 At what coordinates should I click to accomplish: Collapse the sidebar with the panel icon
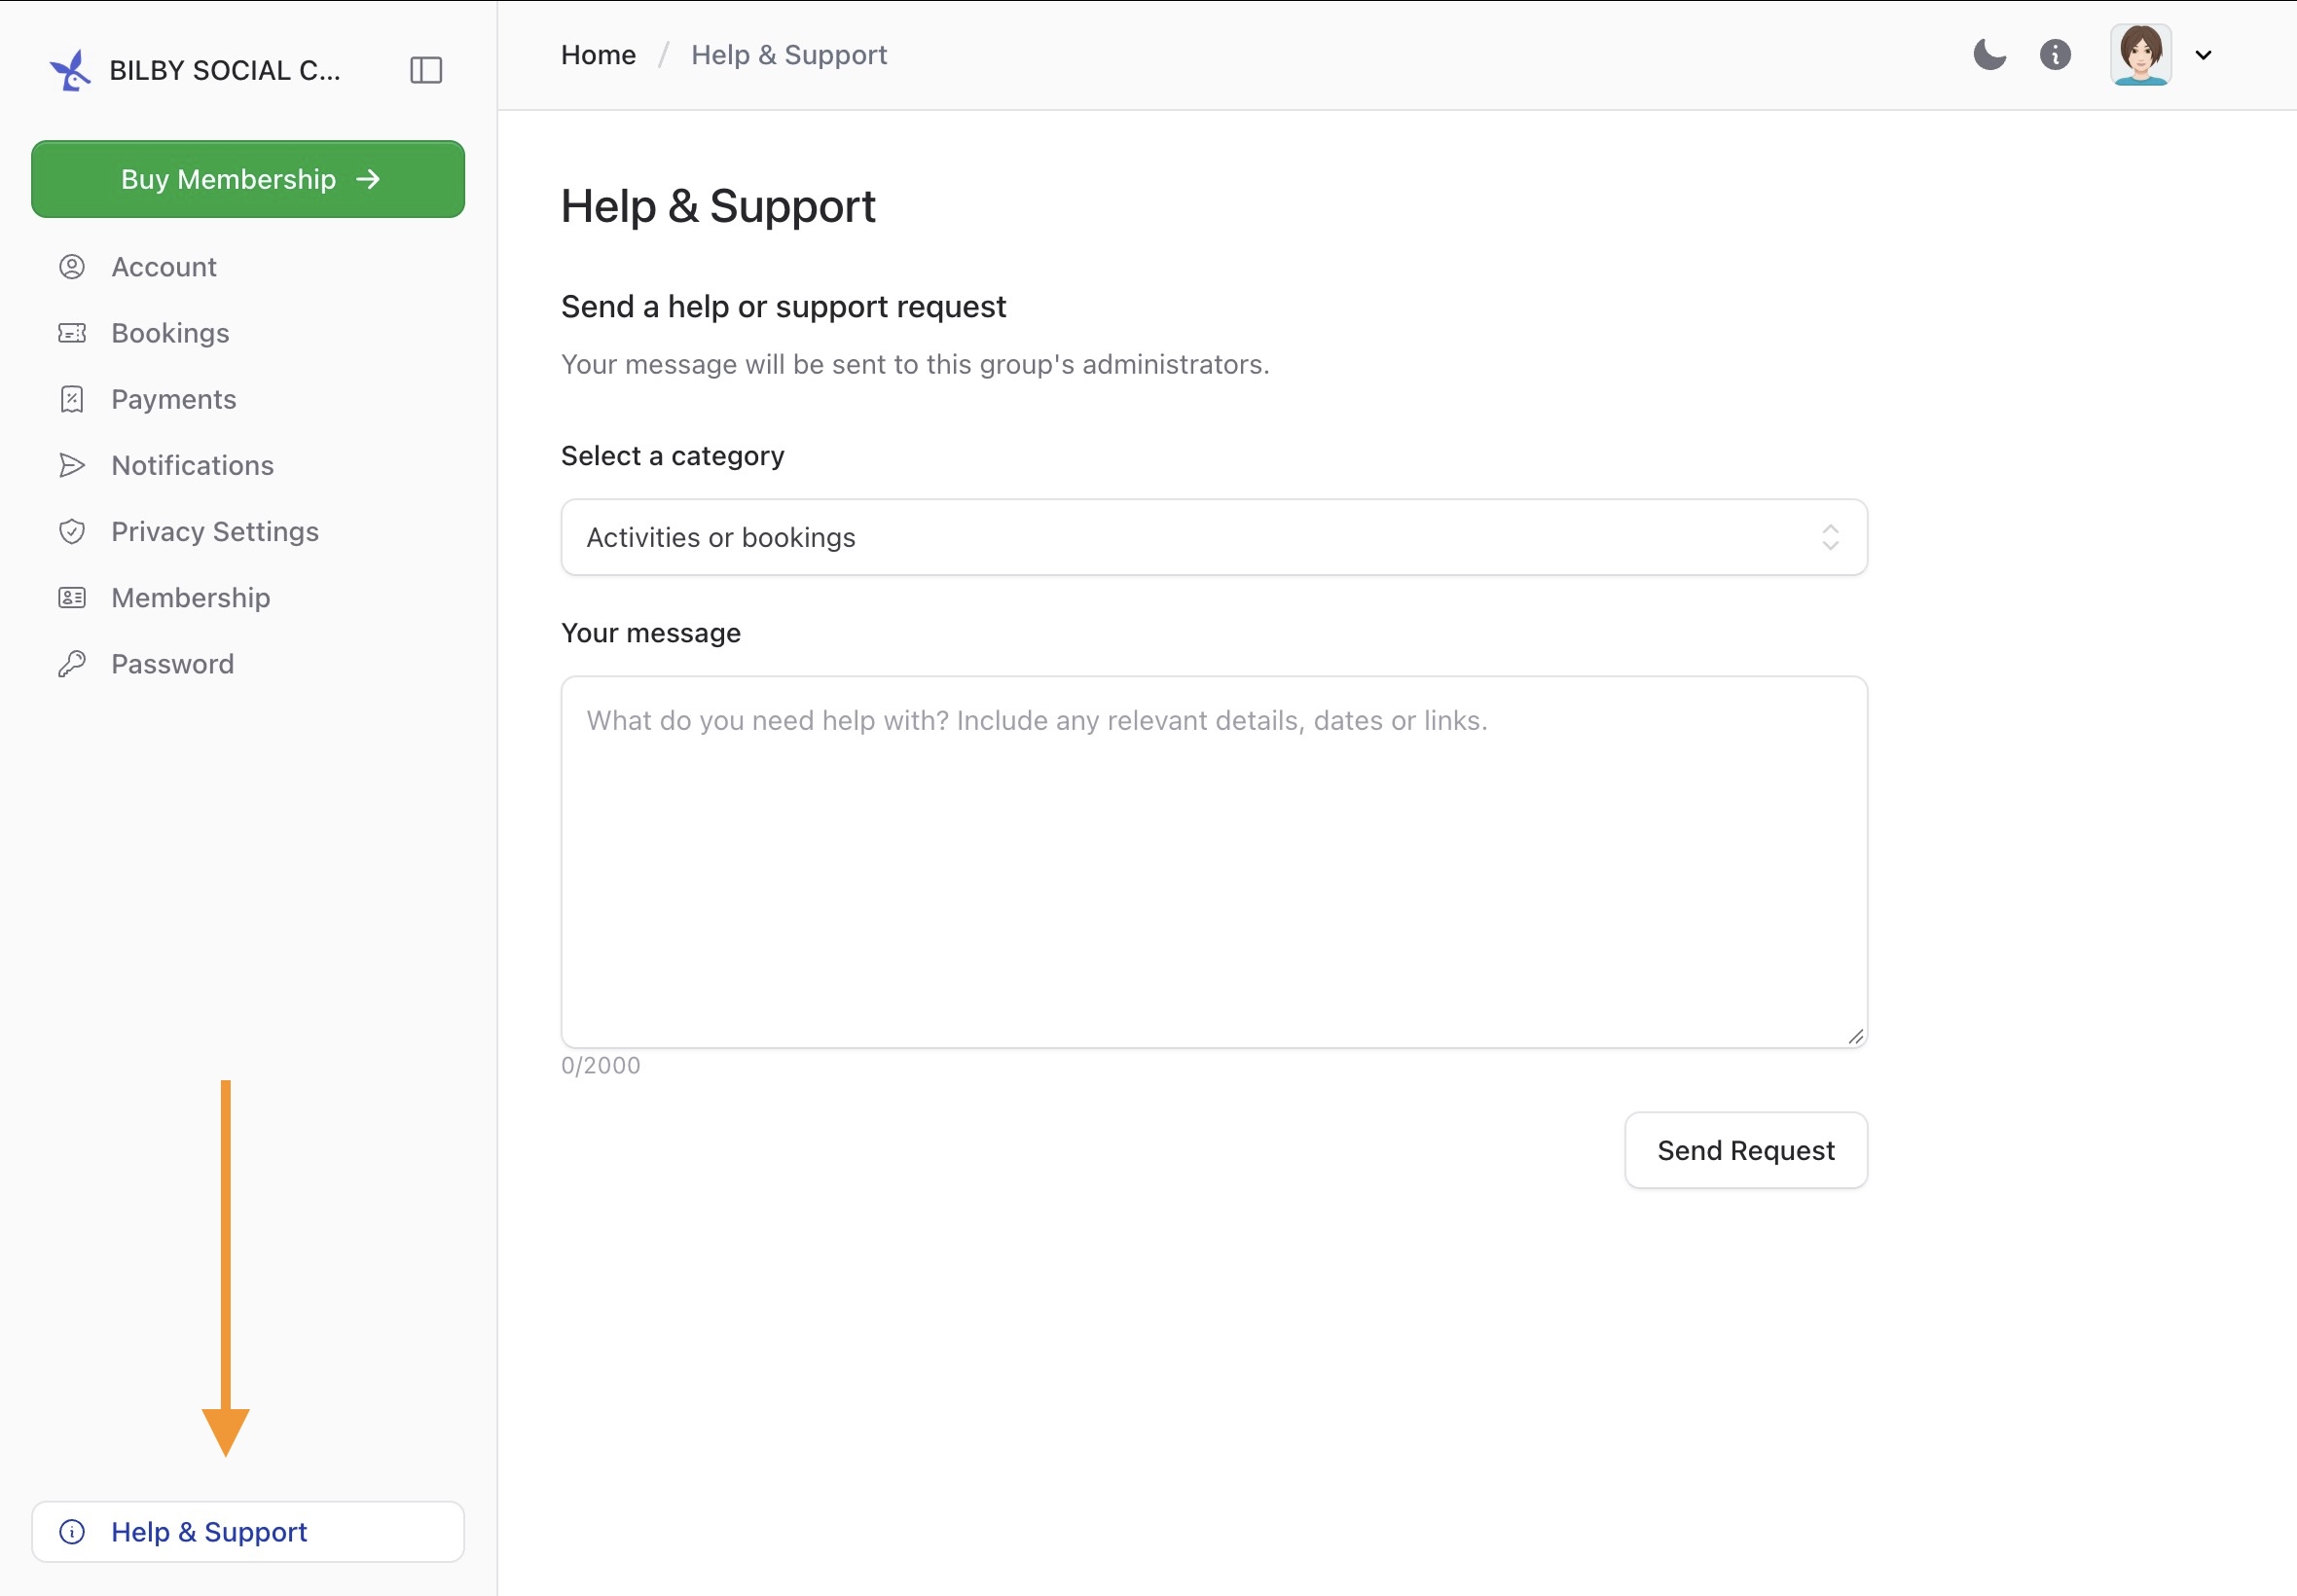pyautogui.click(x=426, y=70)
